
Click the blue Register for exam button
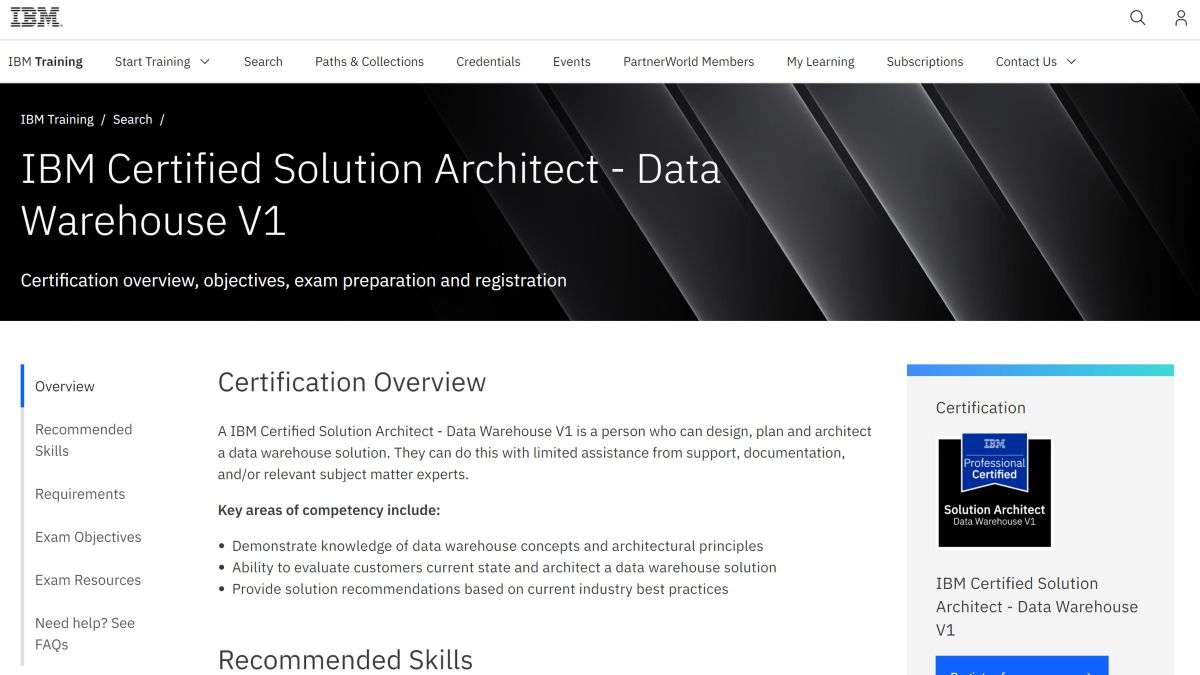coord(1021,666)
